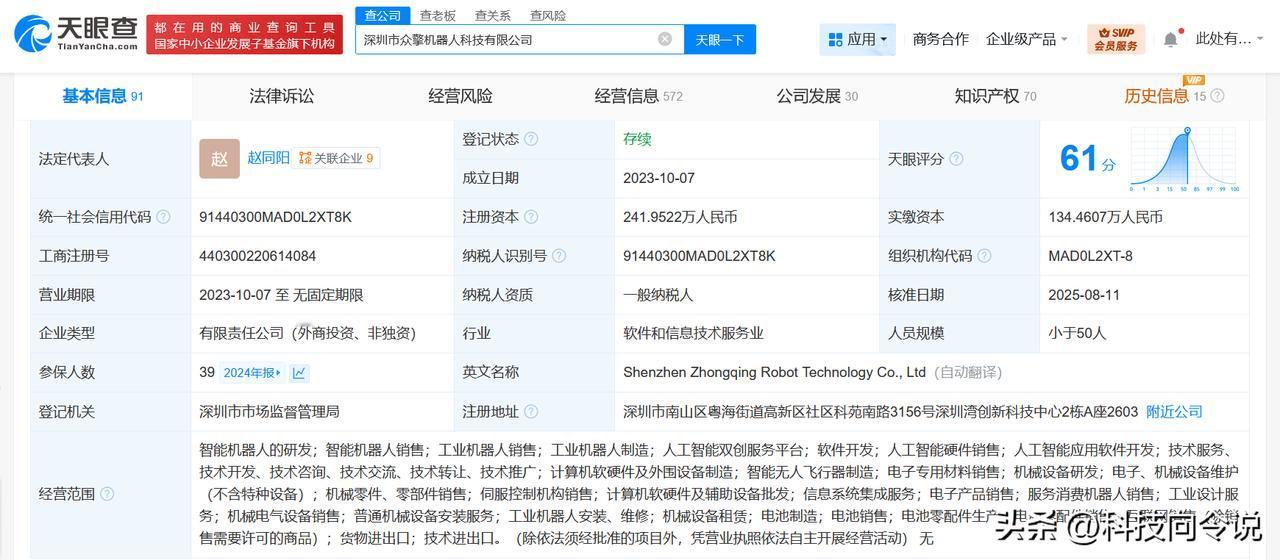Open the insured-count trend chart icon
Viewport: 1280px width, 560px height.
299,373
